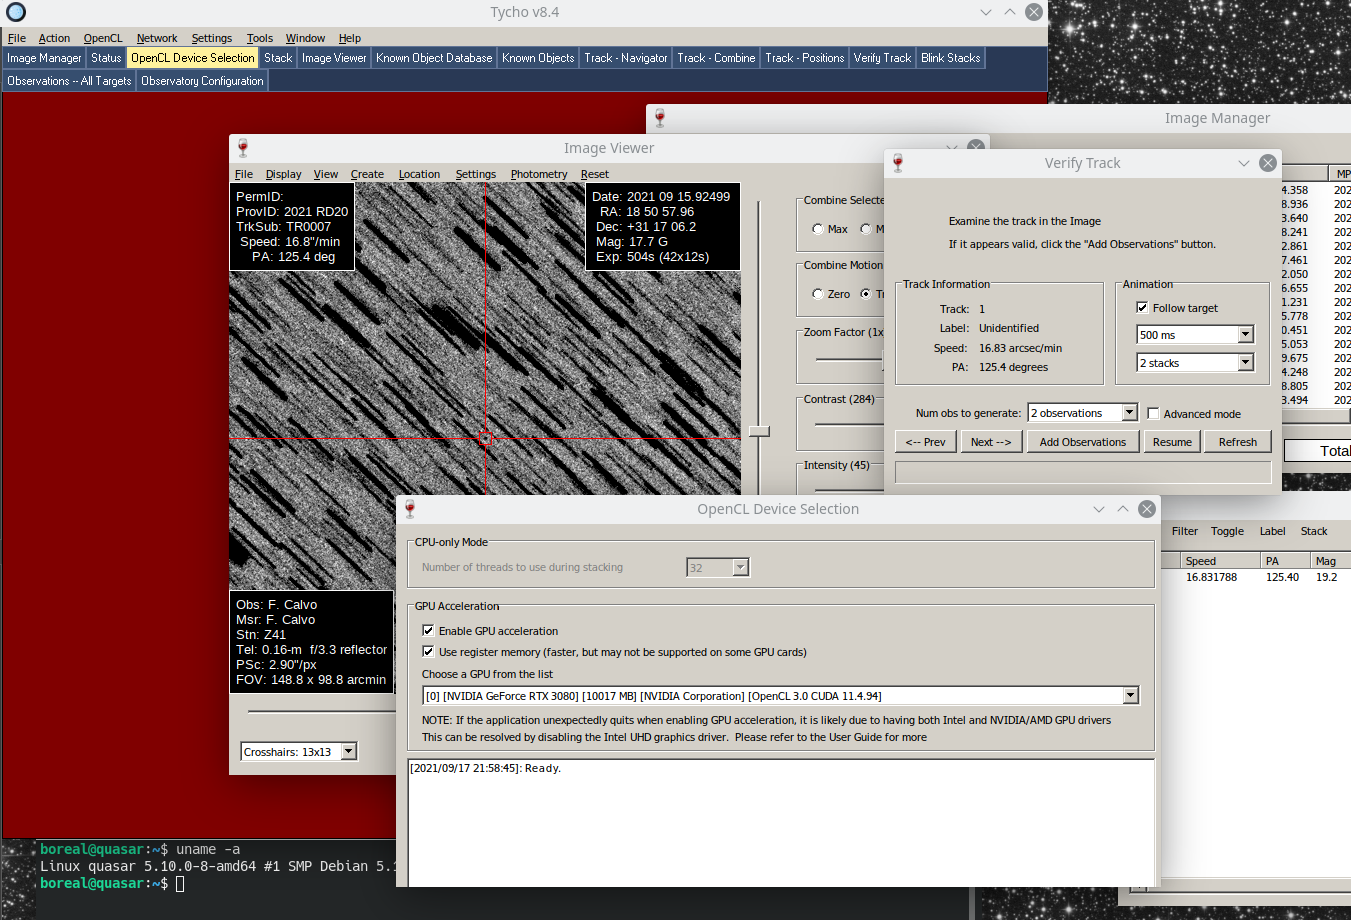The width and height of the screenshot is (1351, 920).
Task: Click the Total button in Image Manager
Action: 1318,451
